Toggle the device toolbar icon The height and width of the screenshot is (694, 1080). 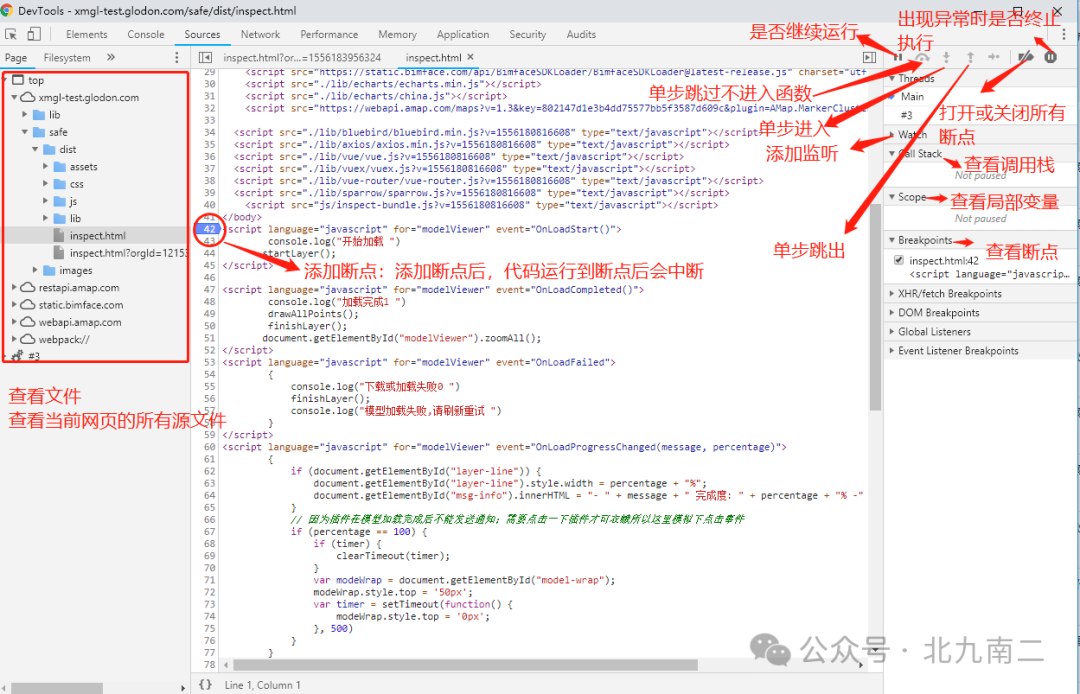pos(34,34)
